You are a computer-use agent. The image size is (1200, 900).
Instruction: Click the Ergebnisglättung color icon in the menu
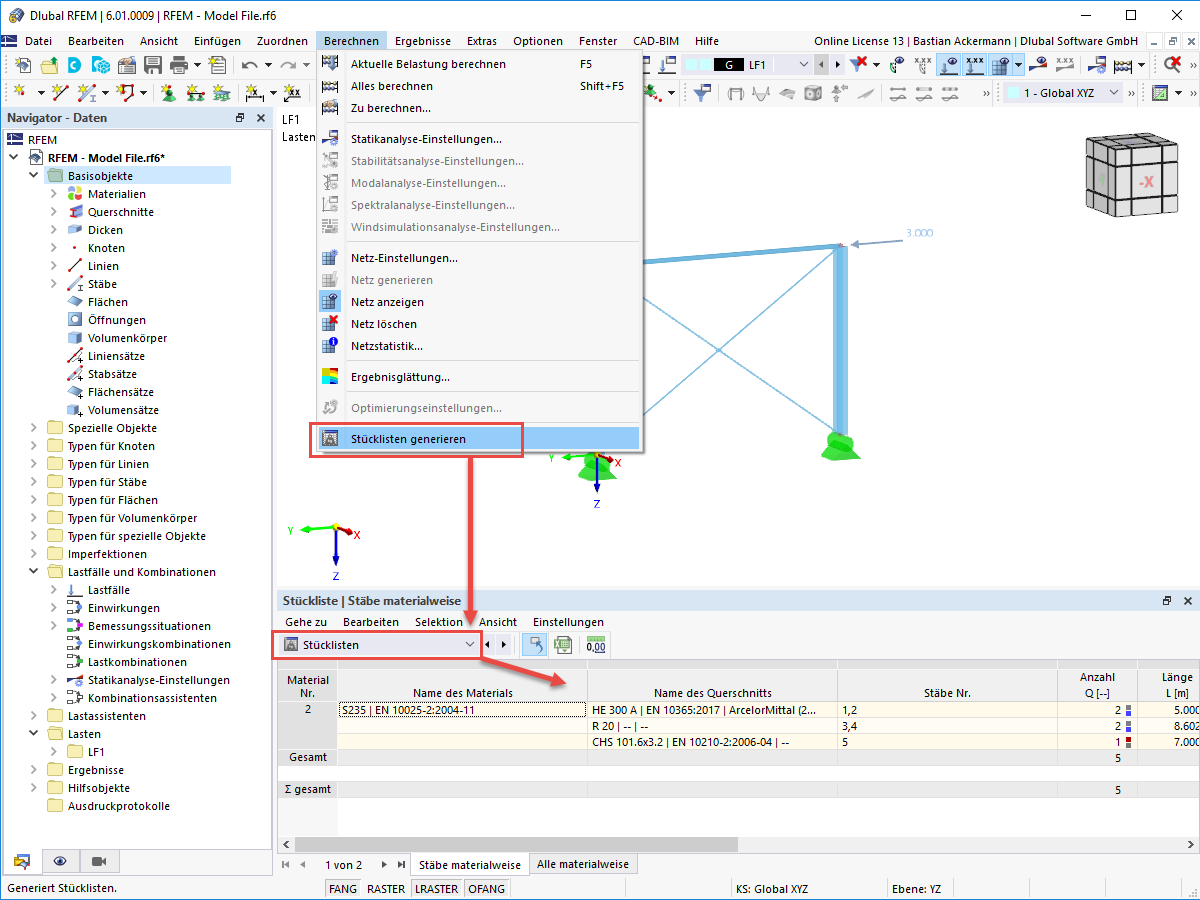pyautogui.click(x=330, y=375)
